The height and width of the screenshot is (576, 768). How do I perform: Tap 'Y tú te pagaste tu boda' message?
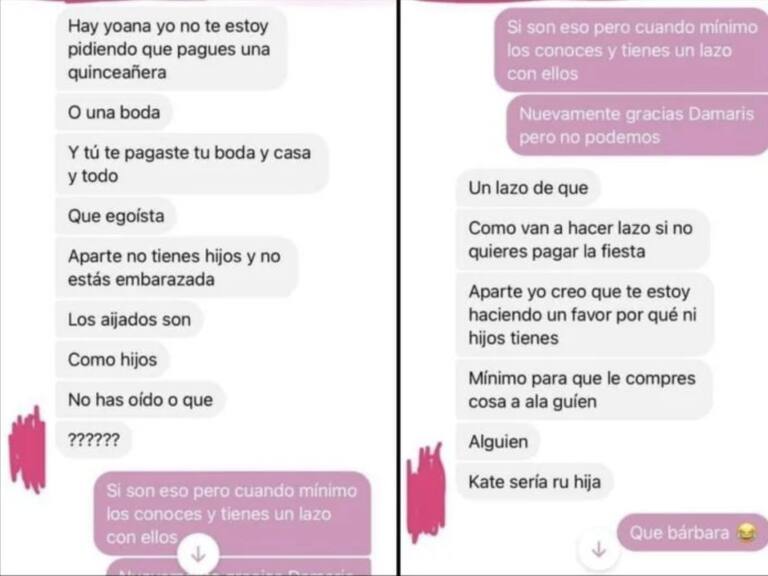click(x=191, y=164)
